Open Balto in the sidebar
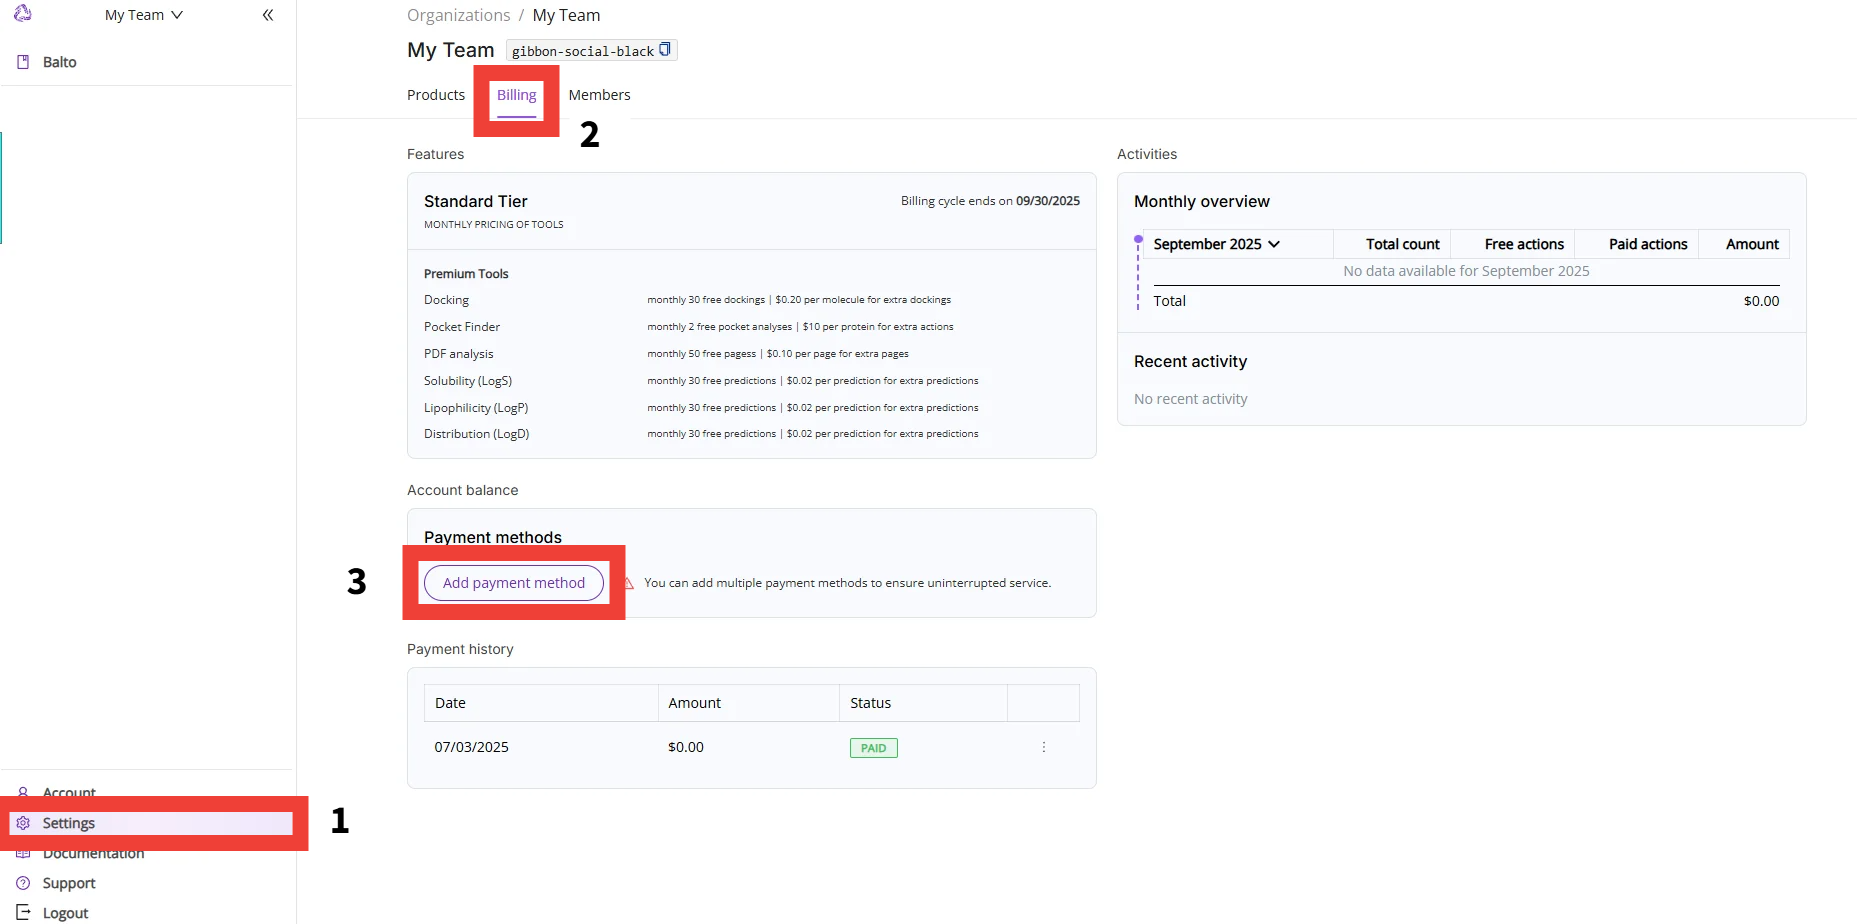The width and height of the screenshot is (1857, 924). click(60, 62)
